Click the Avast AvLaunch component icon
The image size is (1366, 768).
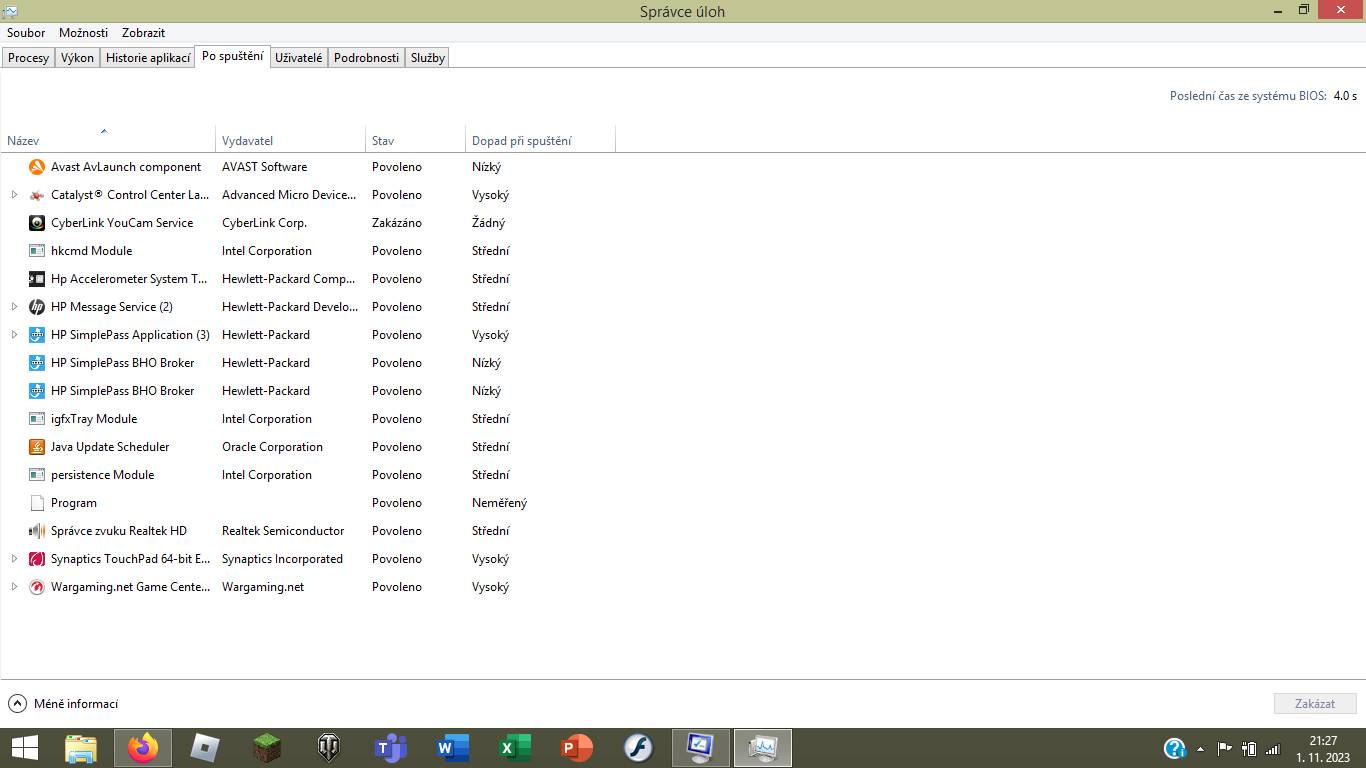pos(37,167)
